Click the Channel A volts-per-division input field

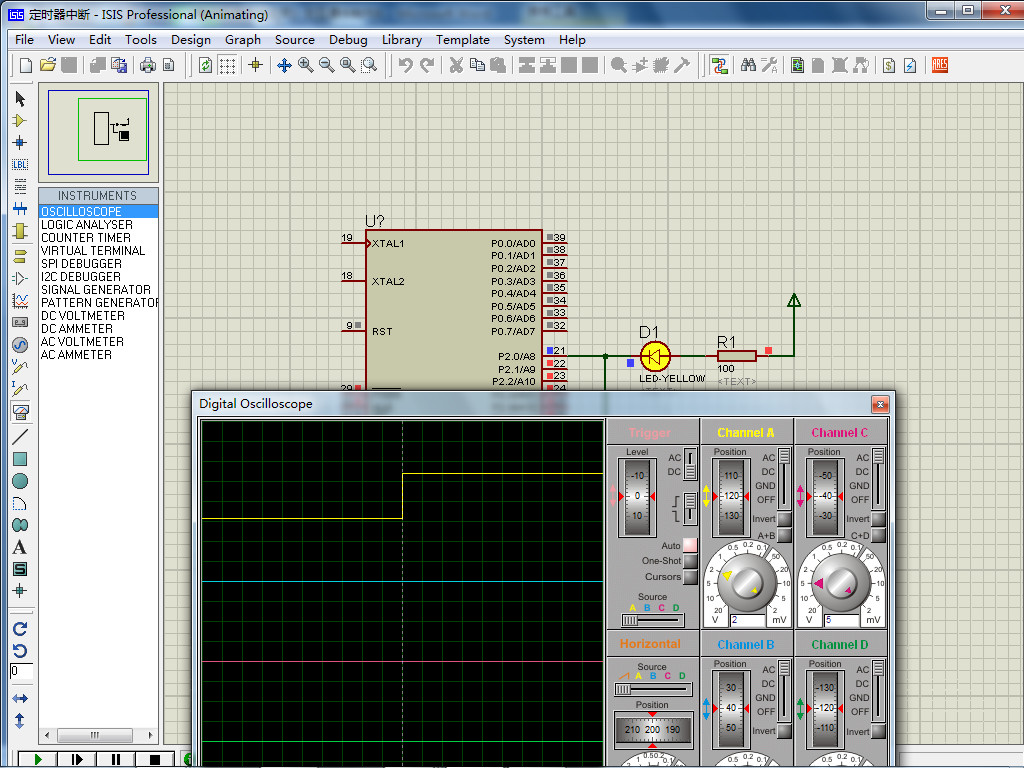pos(747,620)
